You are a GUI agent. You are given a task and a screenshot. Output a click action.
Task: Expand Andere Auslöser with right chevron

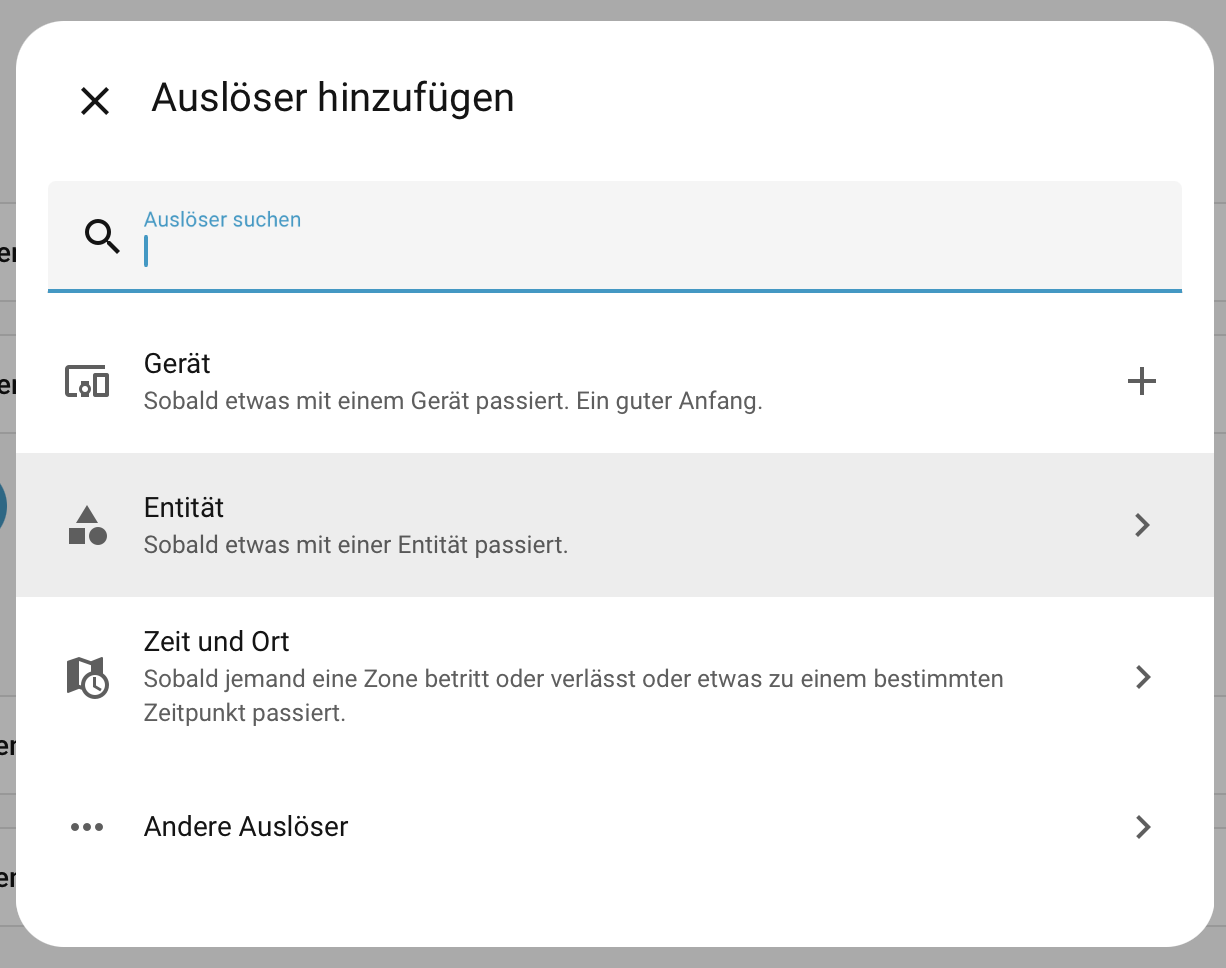click(x=1143, y=827)
